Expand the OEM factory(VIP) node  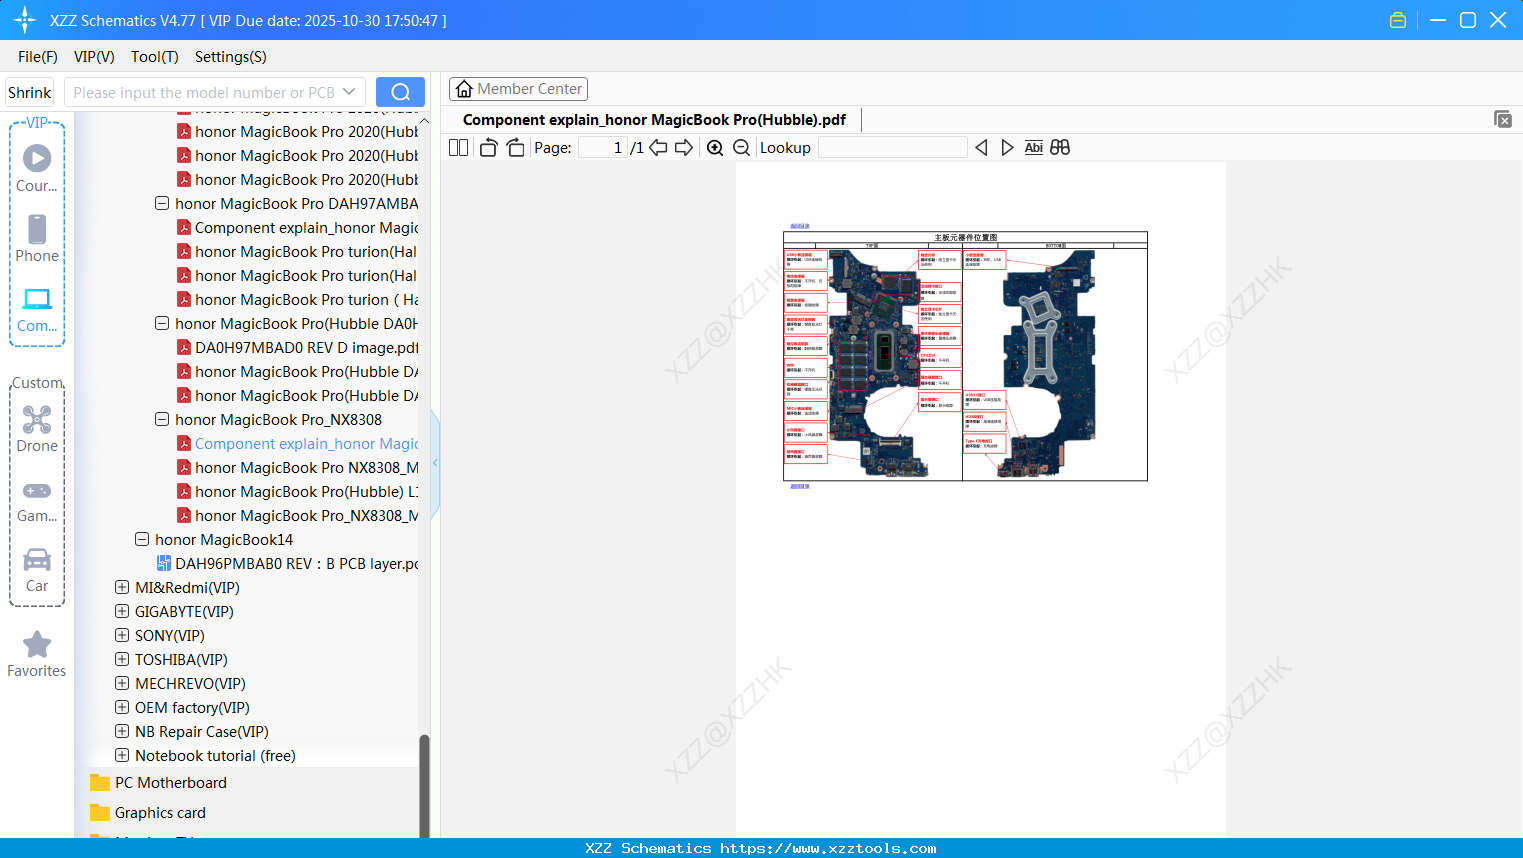[x=122, y=707]
